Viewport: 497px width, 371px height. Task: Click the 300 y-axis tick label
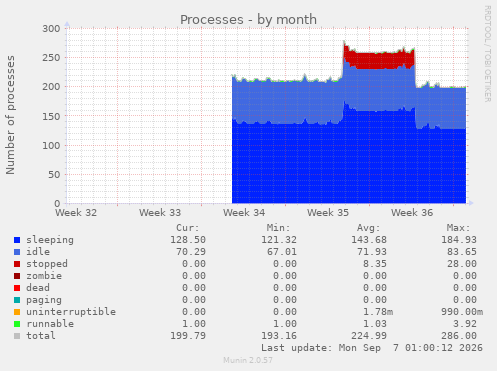[x=51, y=29]
